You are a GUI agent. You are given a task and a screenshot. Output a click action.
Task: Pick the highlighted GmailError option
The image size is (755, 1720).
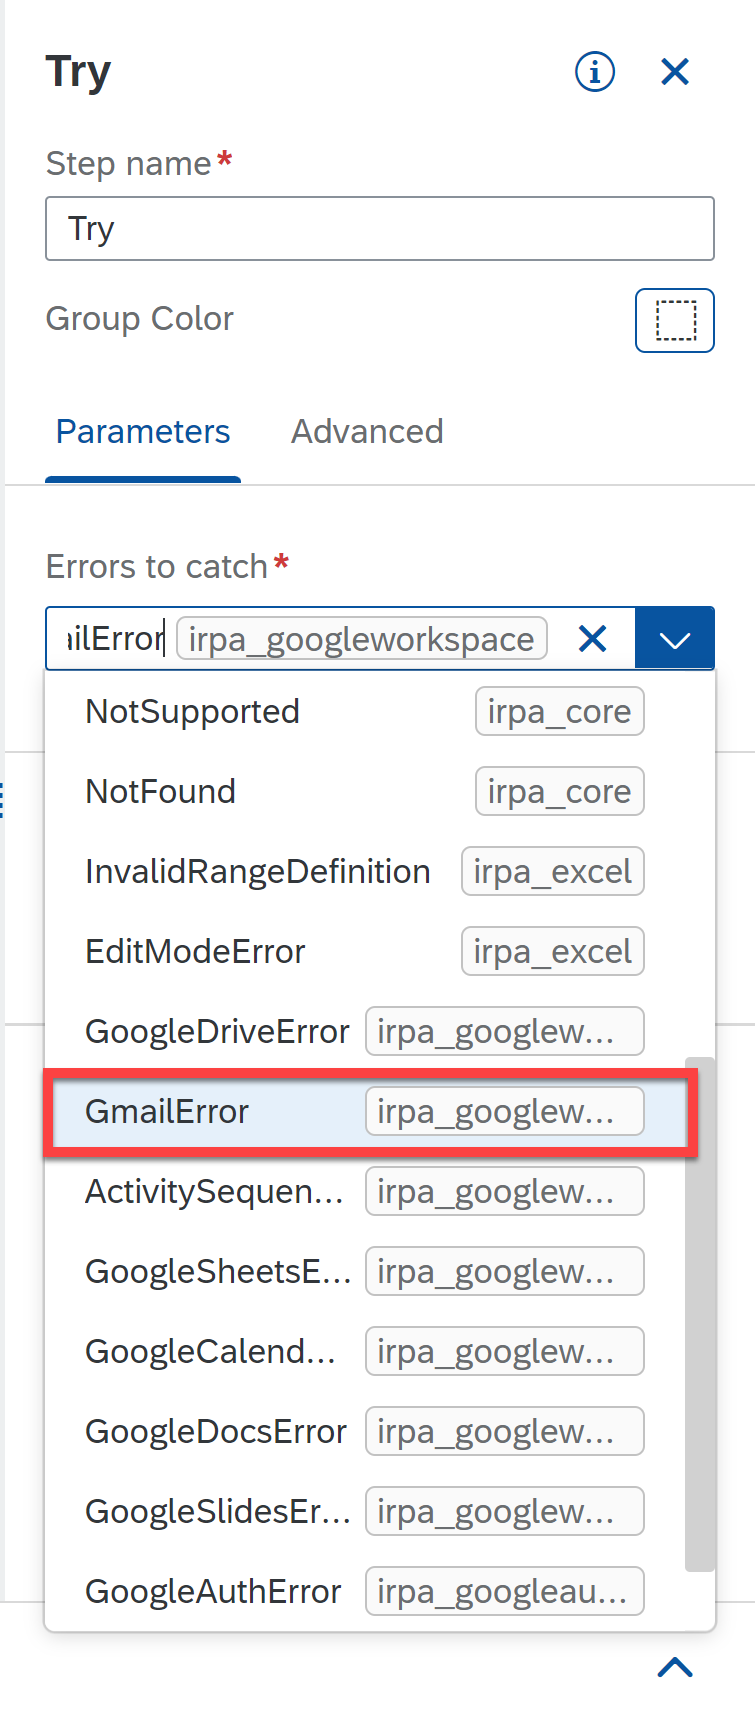366,1112
